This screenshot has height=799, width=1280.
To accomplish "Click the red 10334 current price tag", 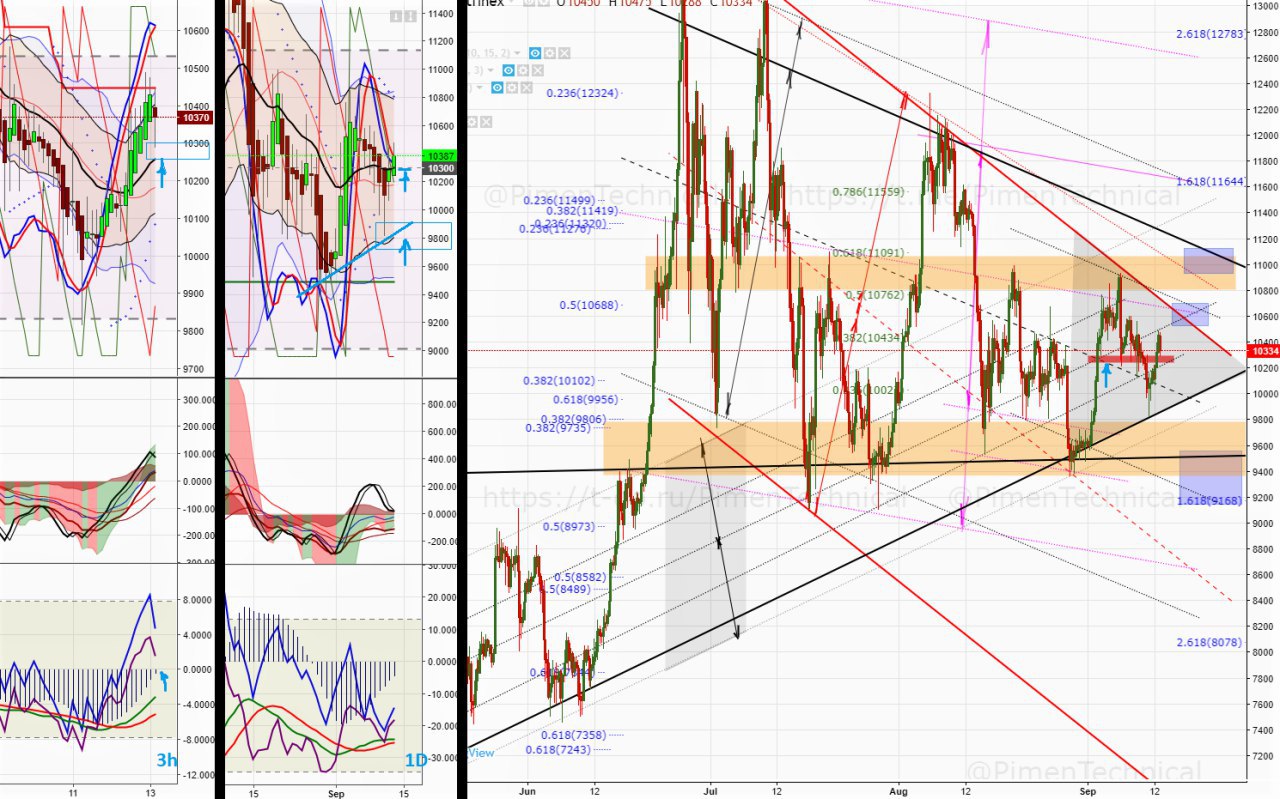I will click(1265, 351).
